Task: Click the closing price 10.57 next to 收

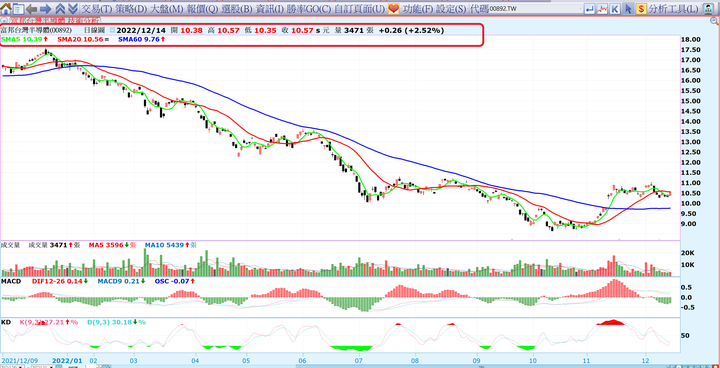Action: tap(303, 30)
